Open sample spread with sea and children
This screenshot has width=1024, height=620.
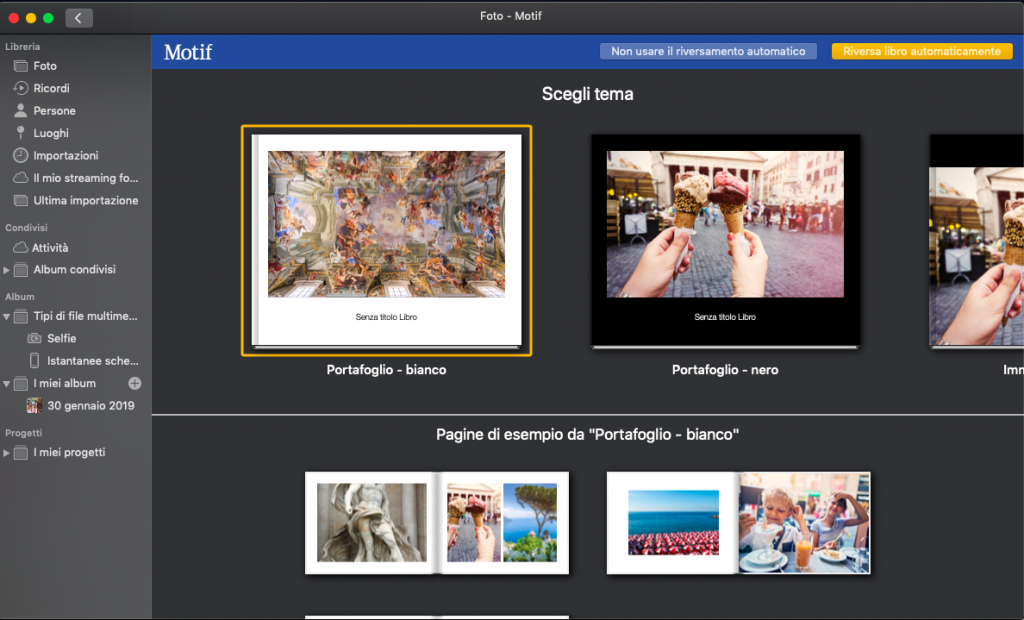(x=739, y=523)
